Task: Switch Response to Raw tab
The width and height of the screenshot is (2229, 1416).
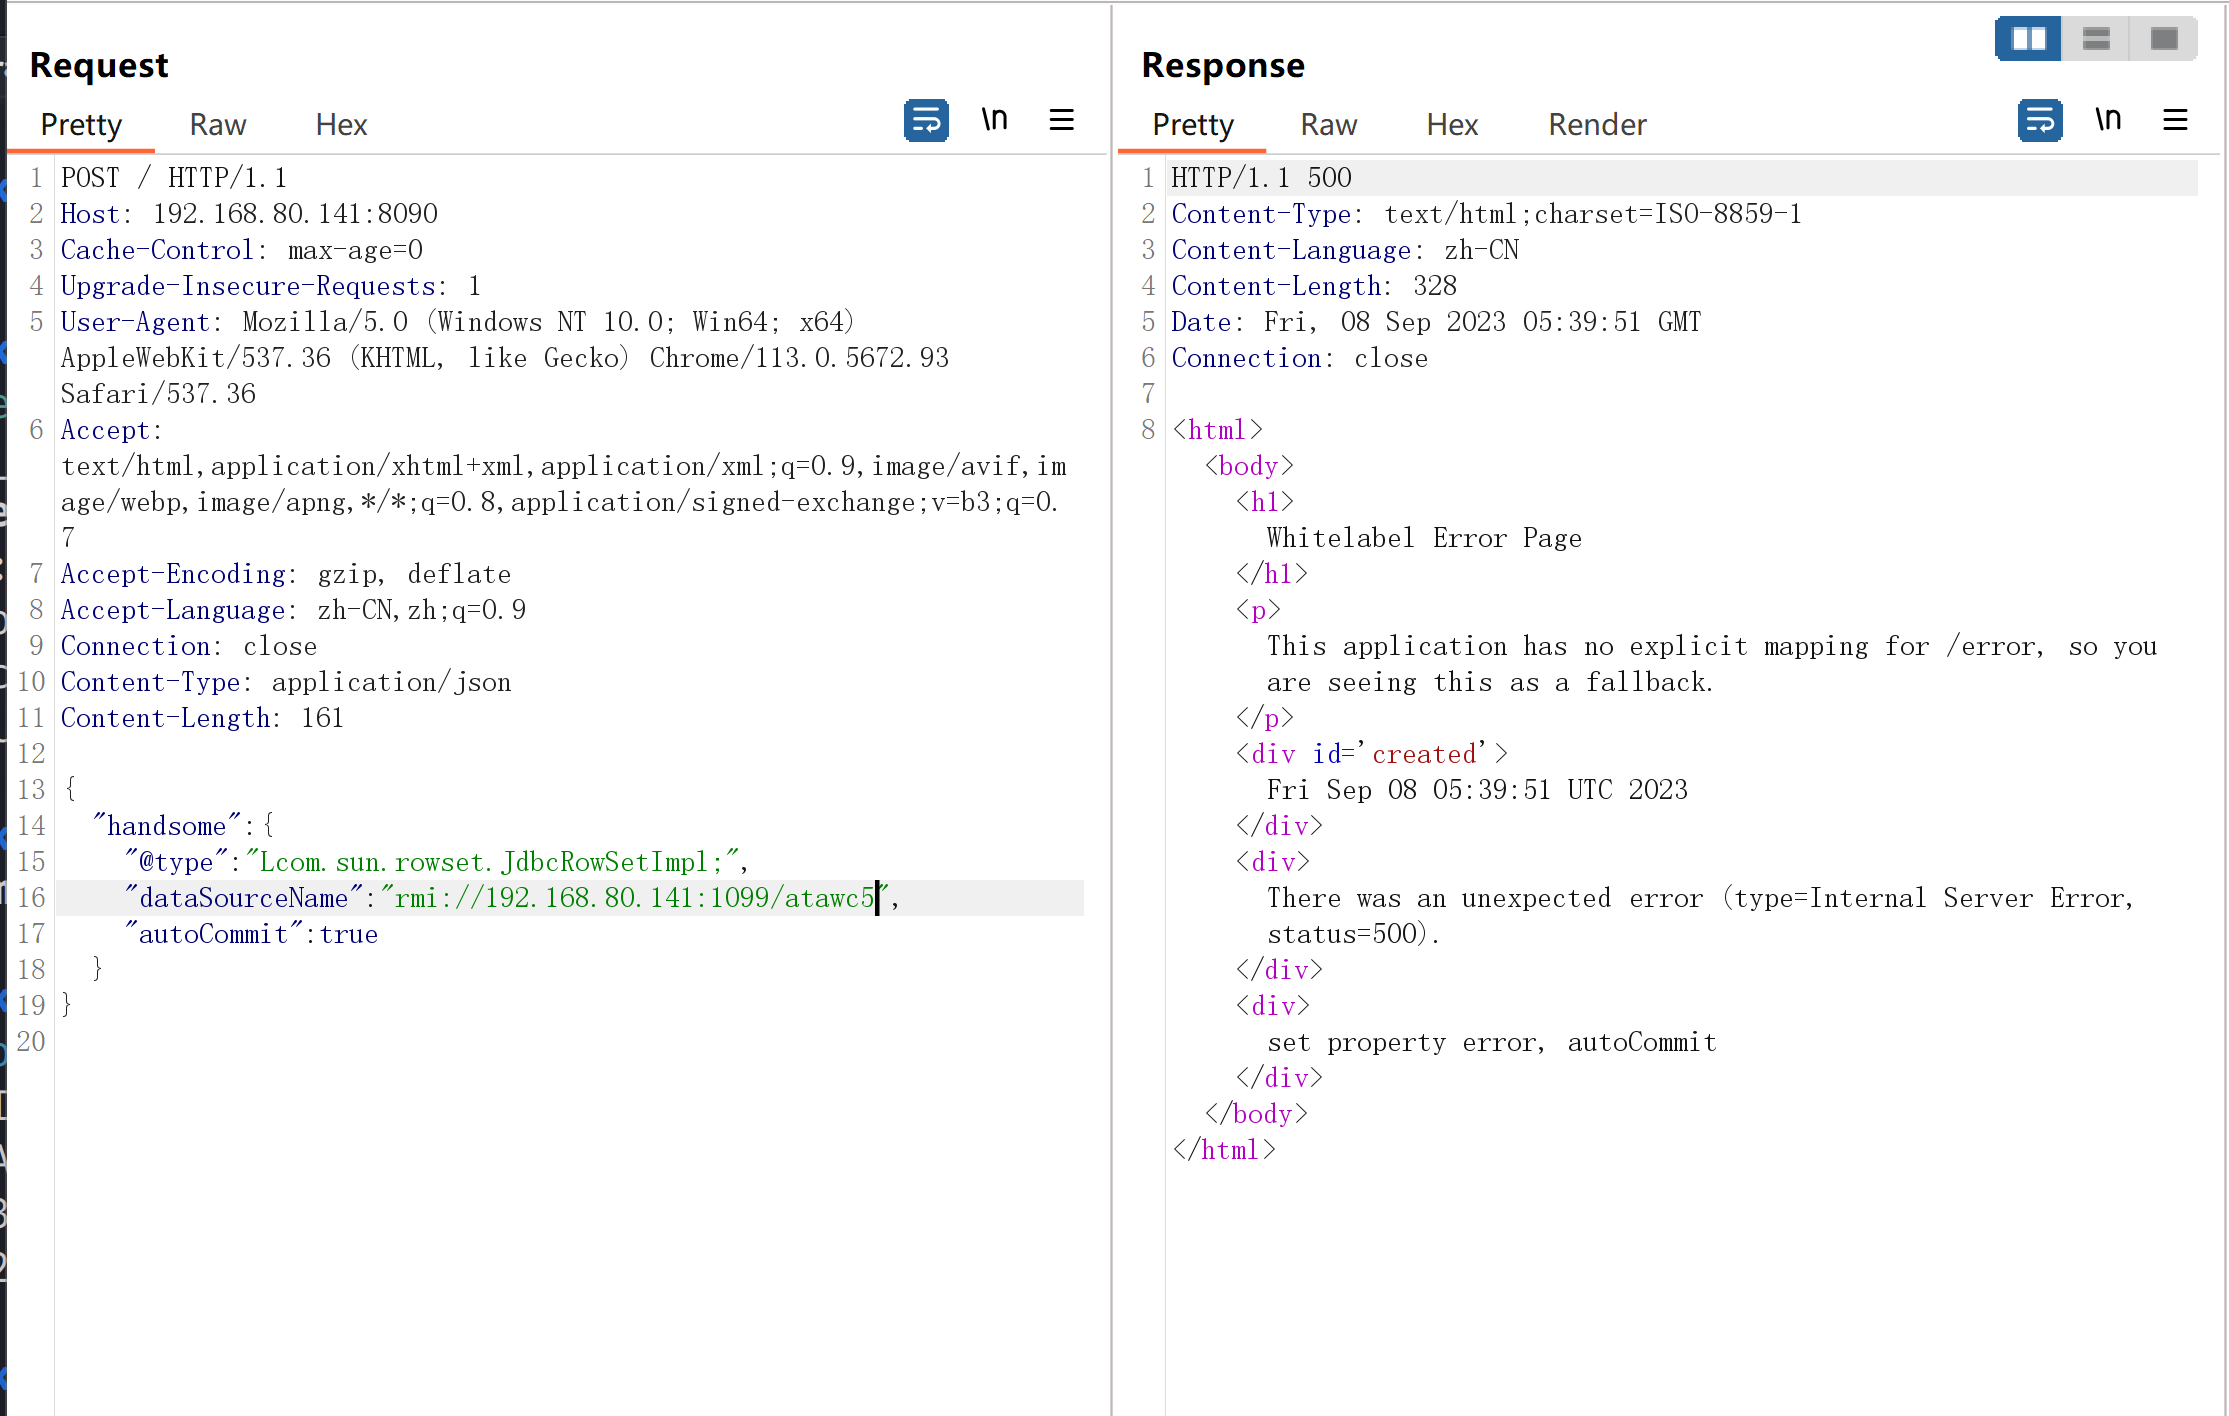Action: [x=1329, y=125]
